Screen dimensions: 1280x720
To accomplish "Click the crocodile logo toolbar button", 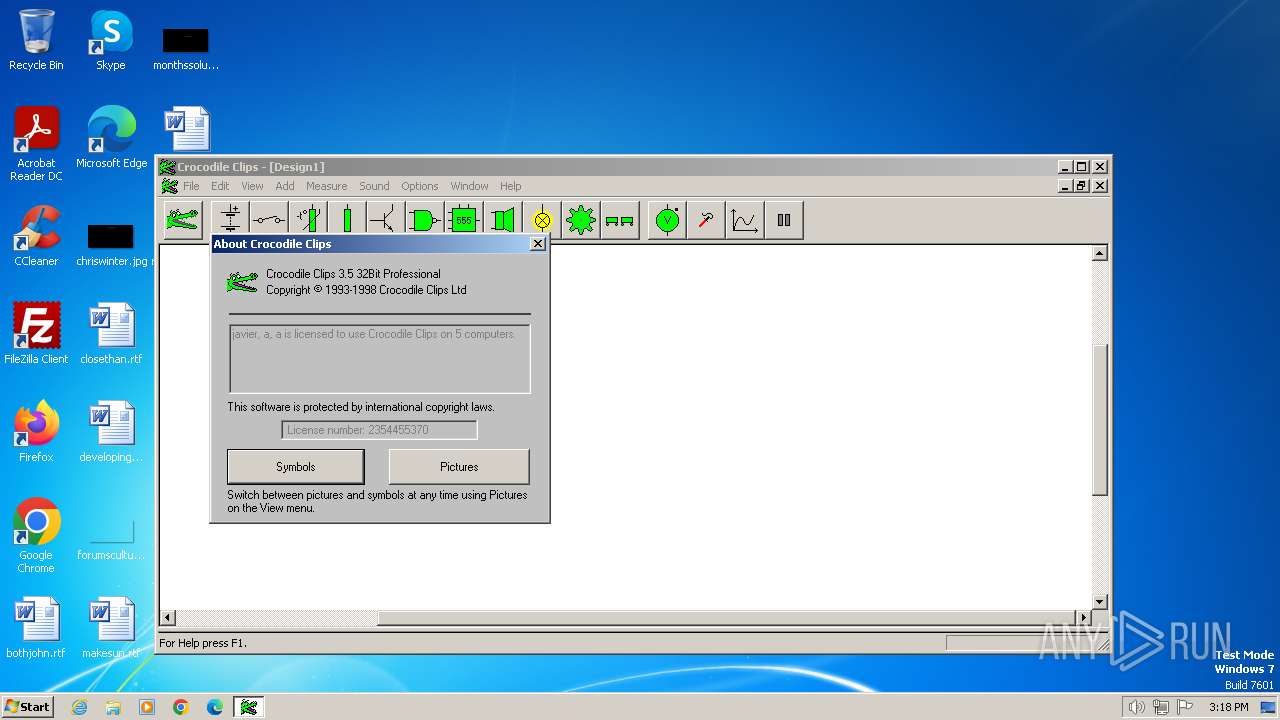I will click(183, 220).
